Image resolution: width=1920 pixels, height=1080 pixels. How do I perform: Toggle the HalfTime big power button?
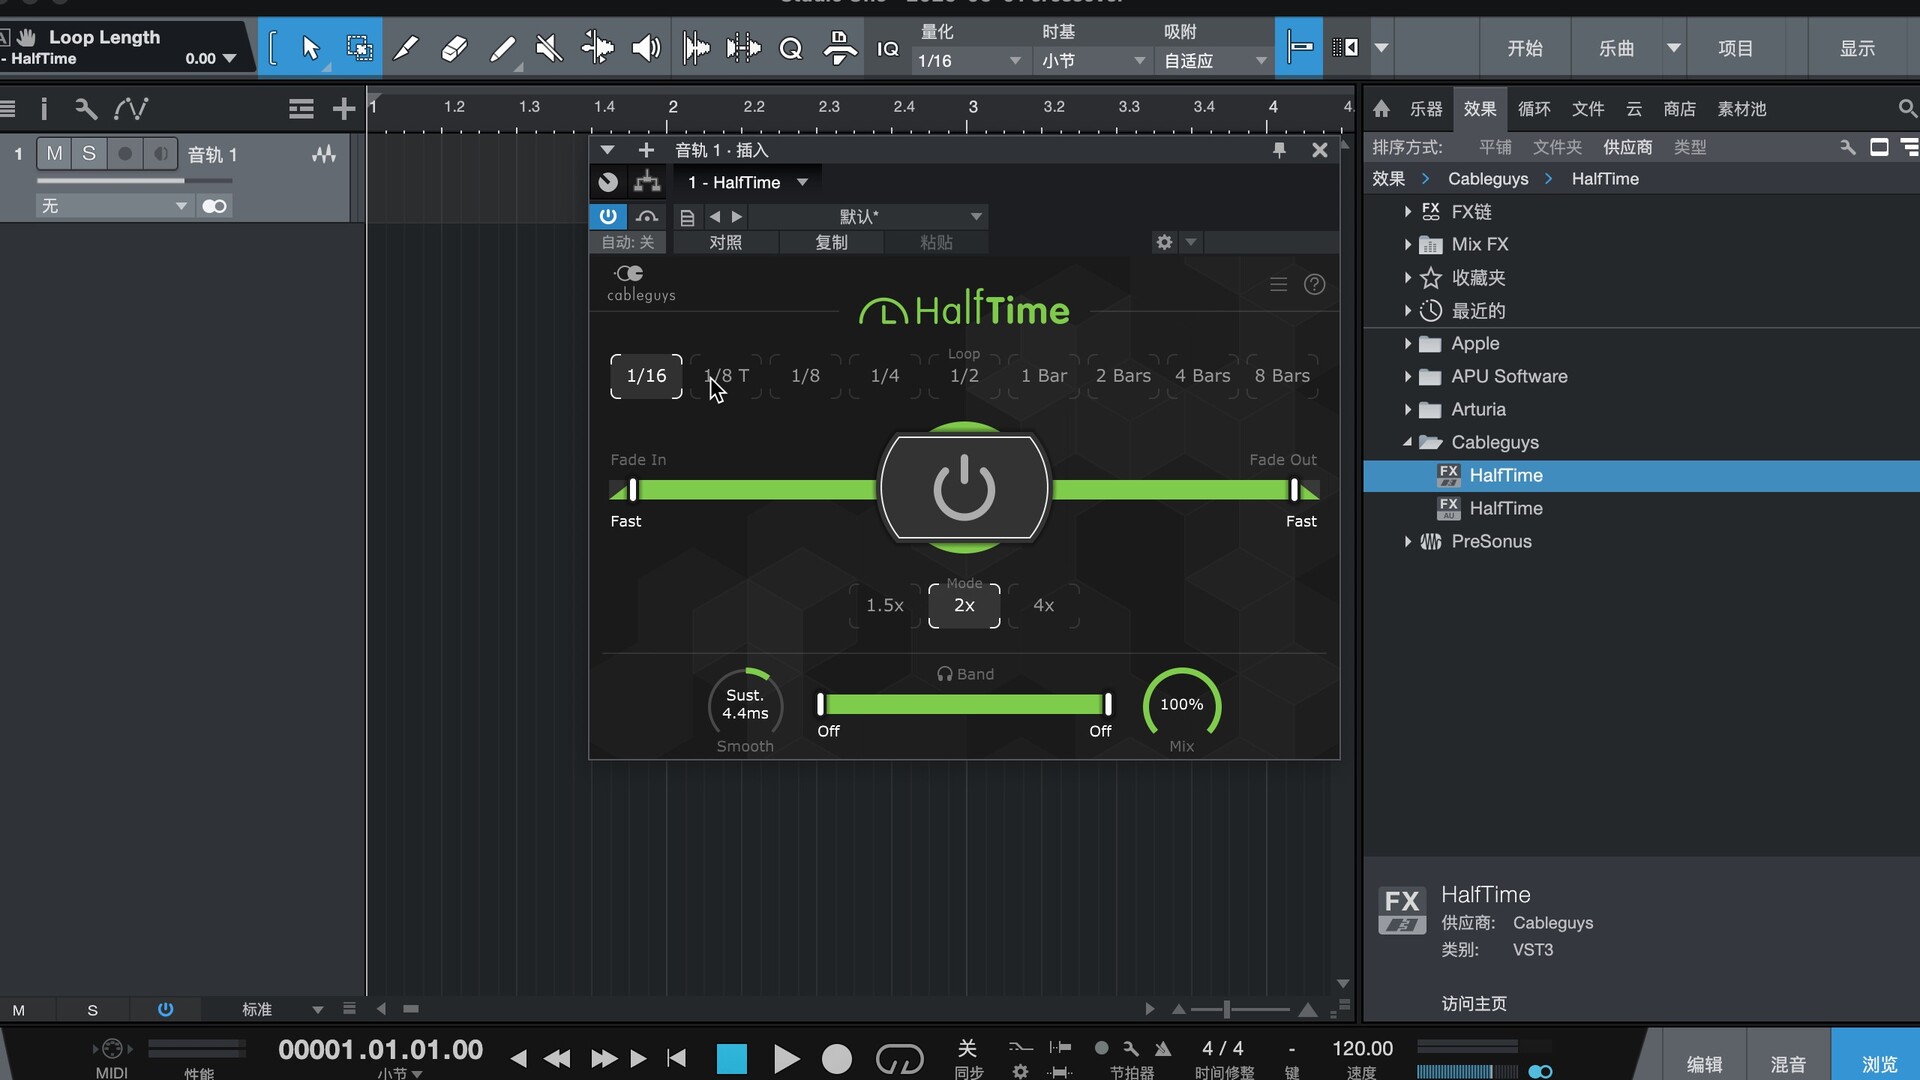point(964,488)
